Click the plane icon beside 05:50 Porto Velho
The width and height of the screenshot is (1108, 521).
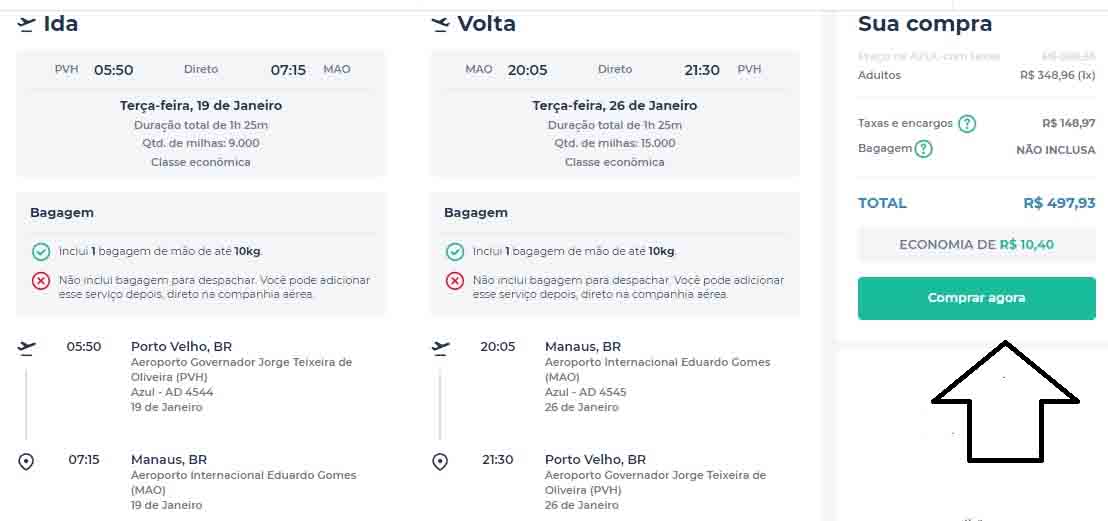(27, 347)
